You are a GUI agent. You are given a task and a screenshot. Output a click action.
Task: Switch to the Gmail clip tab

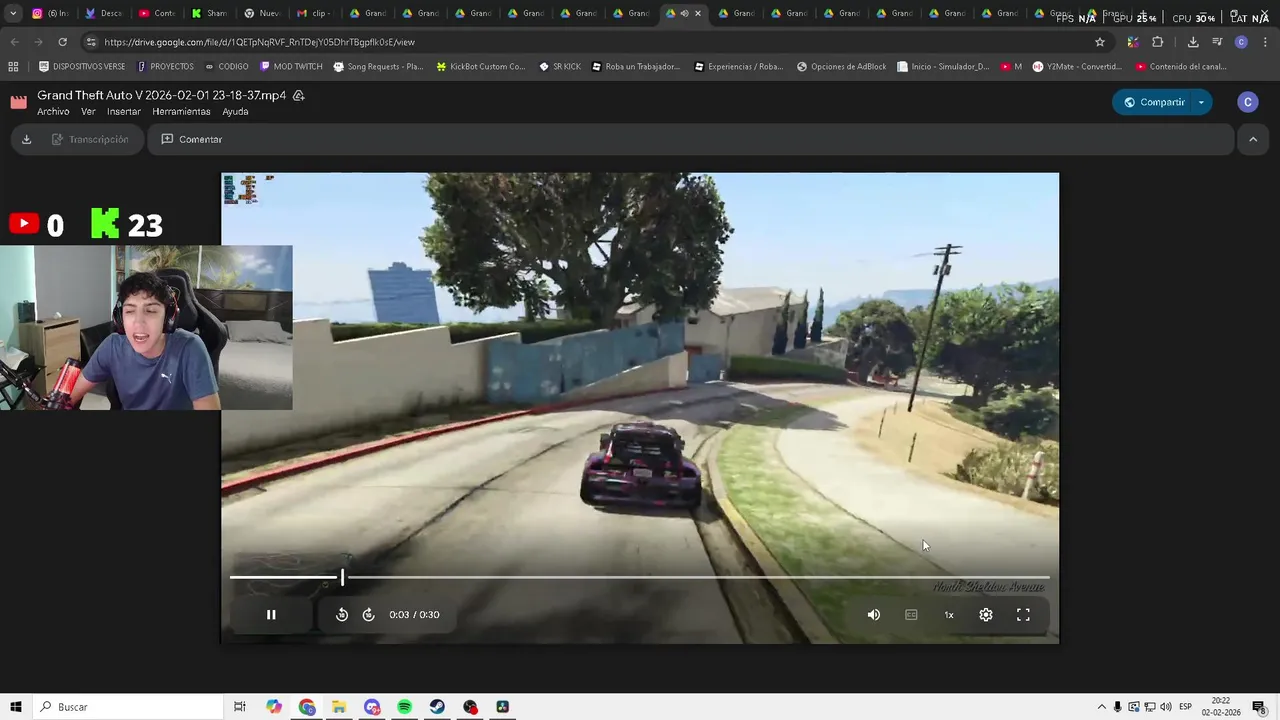pos(314,14)
